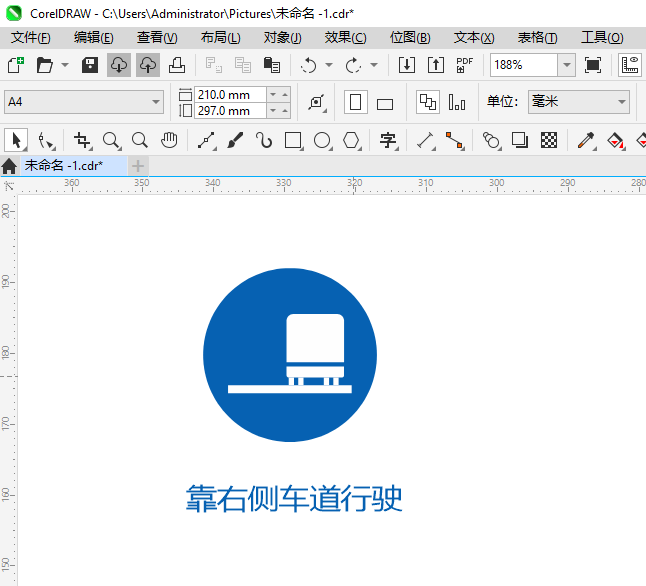Paste using the clipboard icon

tap(272, 65)
